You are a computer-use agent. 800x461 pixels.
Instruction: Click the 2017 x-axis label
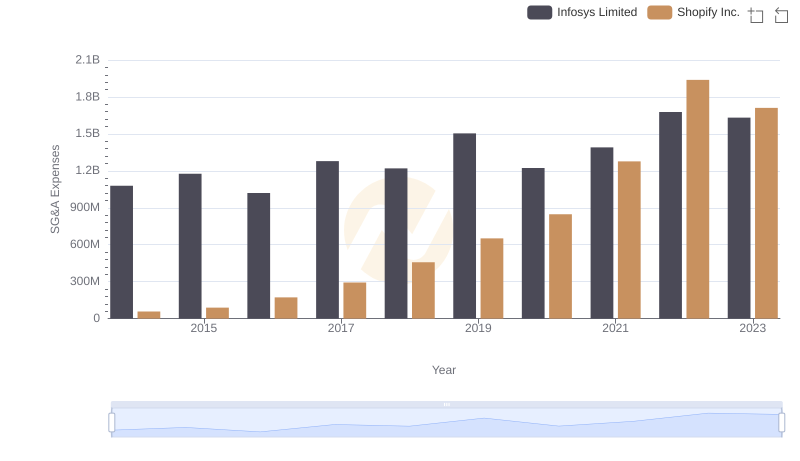(341, 328)
